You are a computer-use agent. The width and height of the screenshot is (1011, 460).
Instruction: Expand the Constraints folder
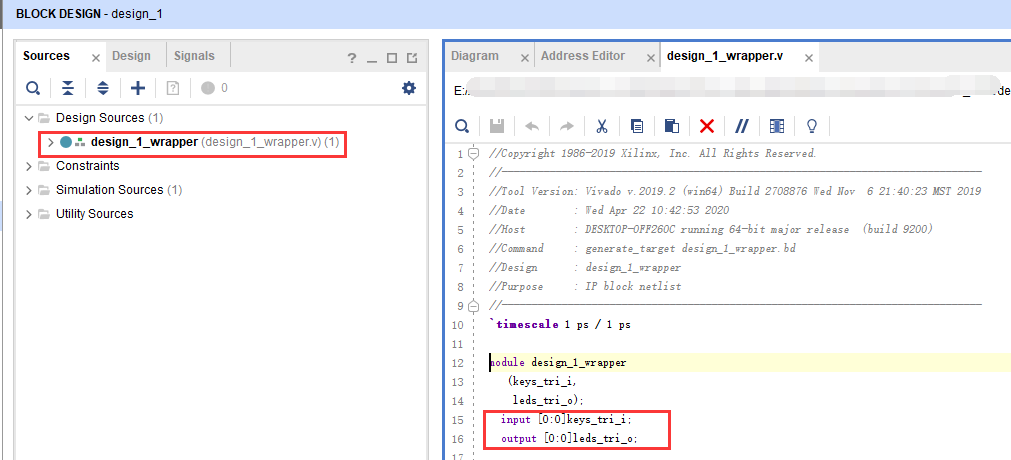28,166
